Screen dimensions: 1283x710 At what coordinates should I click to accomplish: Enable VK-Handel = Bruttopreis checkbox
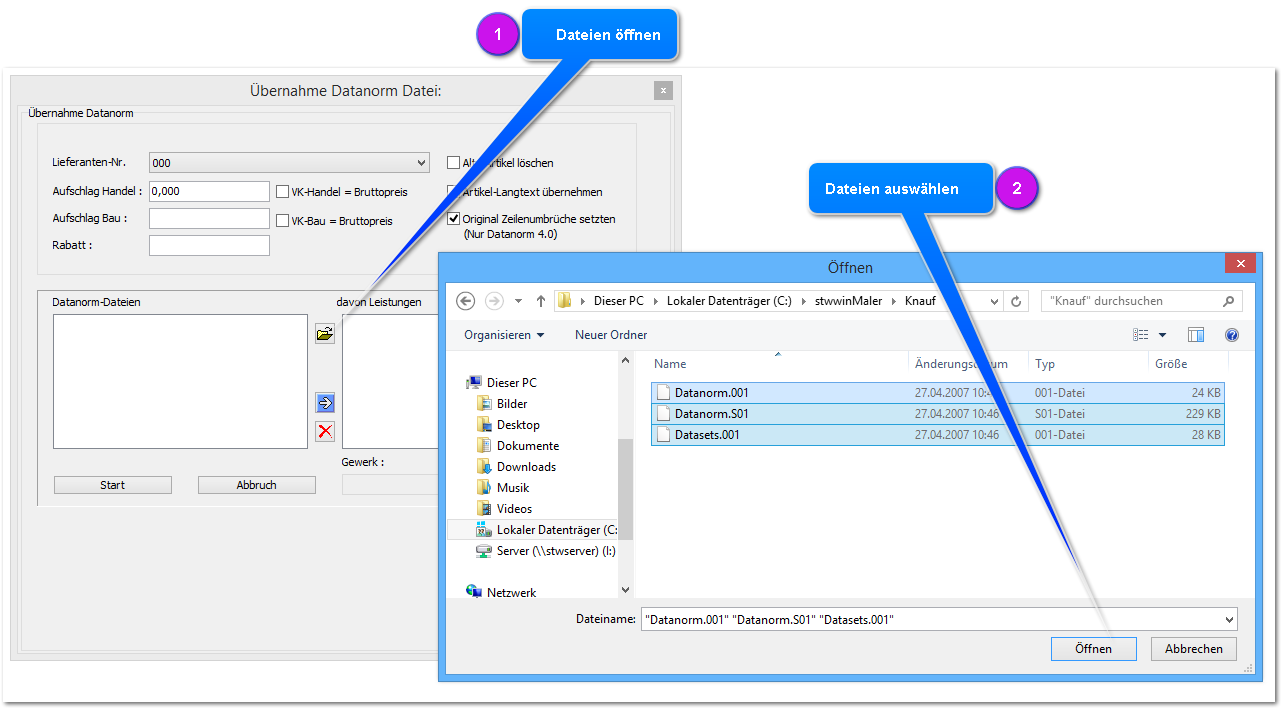pos(283,191)
